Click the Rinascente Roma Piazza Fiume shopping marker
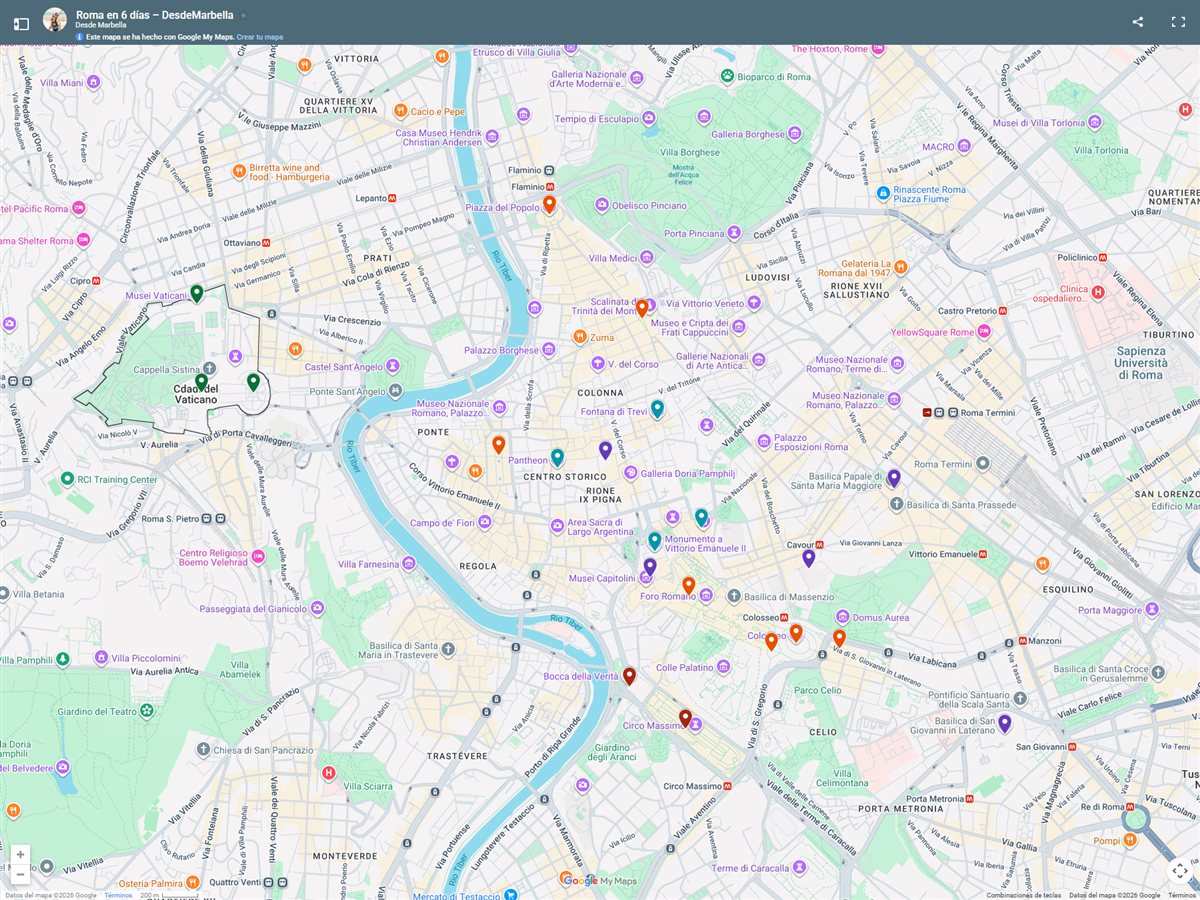The width and height of the screenshot is (1200, 900). pos(883,194)
